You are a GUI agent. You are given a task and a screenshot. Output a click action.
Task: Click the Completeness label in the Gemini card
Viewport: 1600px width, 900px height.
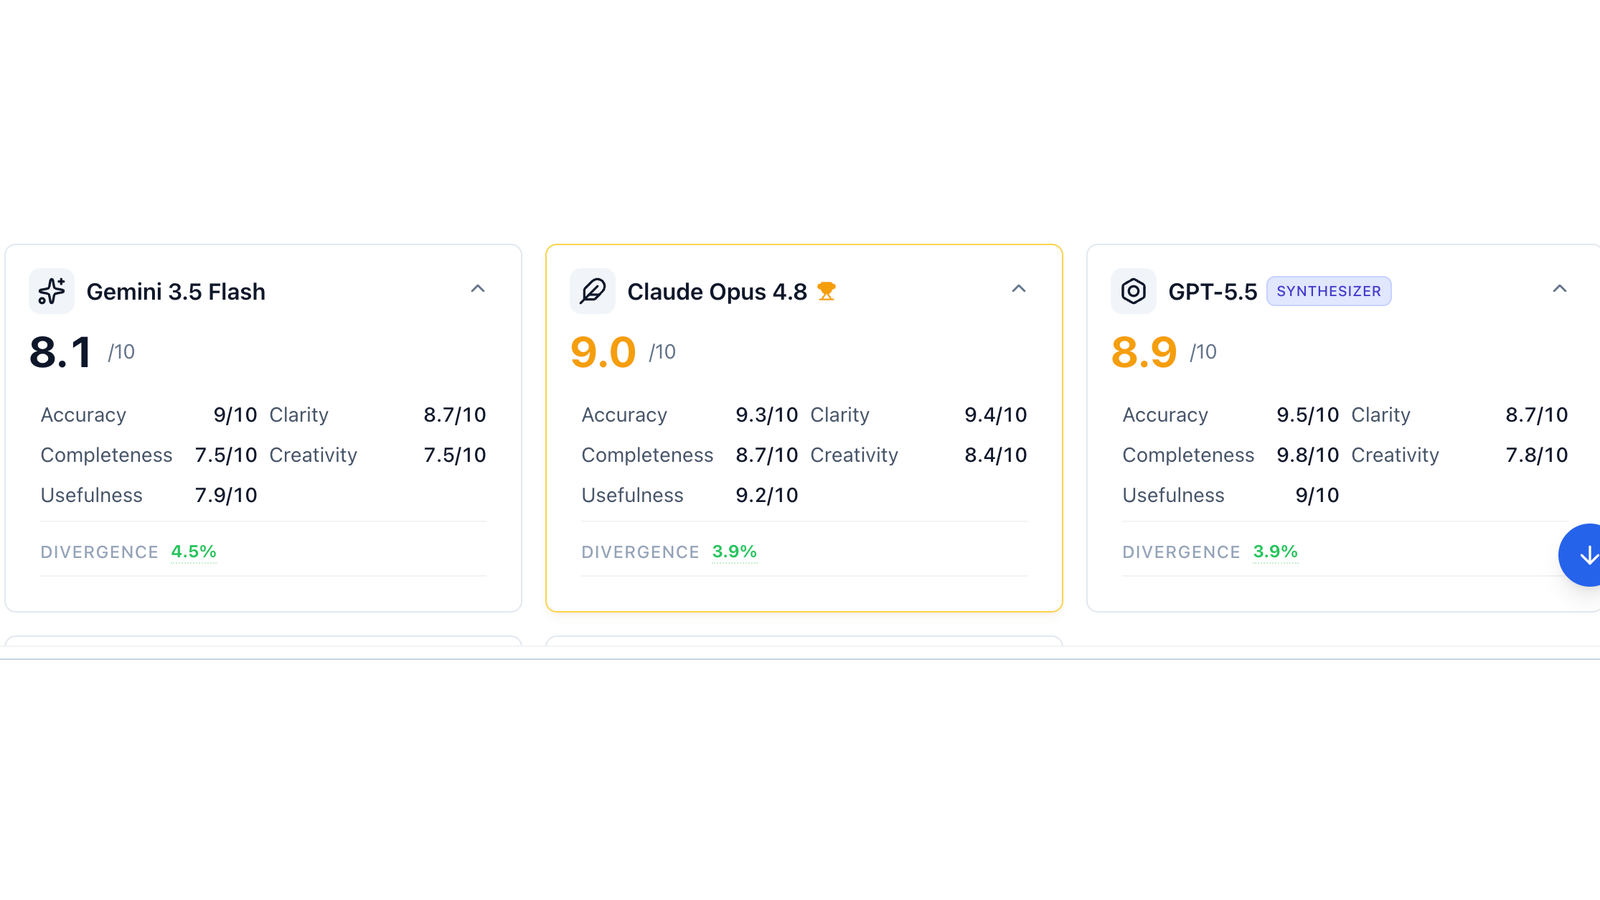pyautogui.click(x=106, y=455)
